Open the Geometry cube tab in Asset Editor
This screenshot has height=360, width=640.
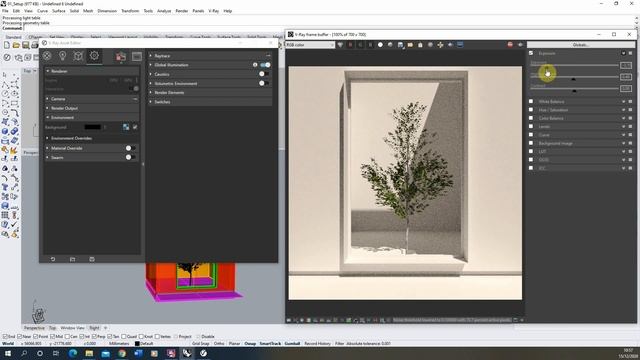(x=78, y=56)
